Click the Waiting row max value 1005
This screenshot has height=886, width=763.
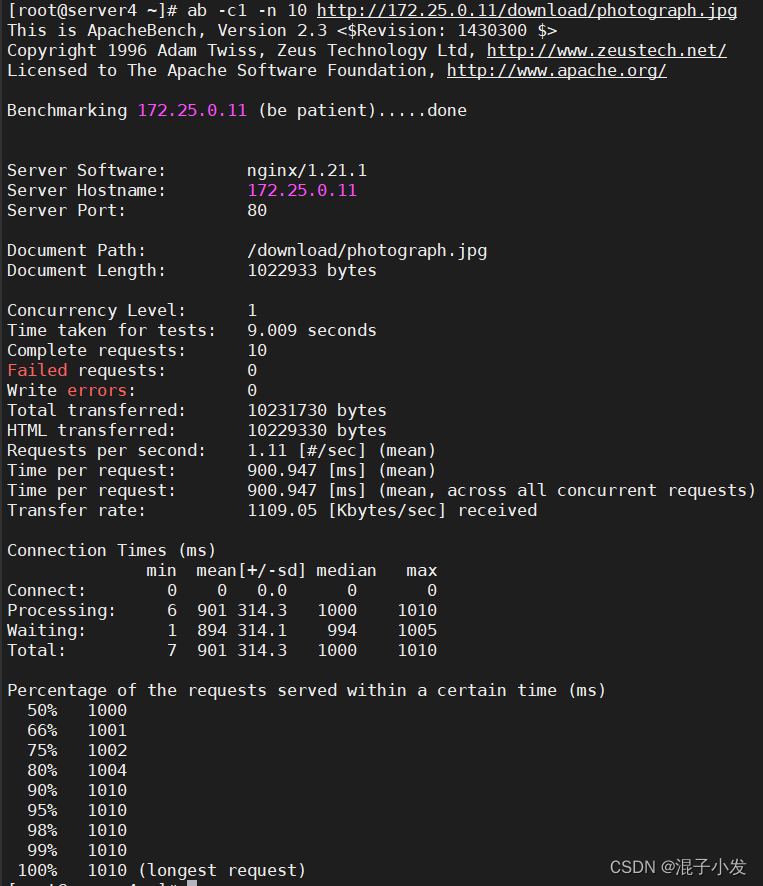417,631
